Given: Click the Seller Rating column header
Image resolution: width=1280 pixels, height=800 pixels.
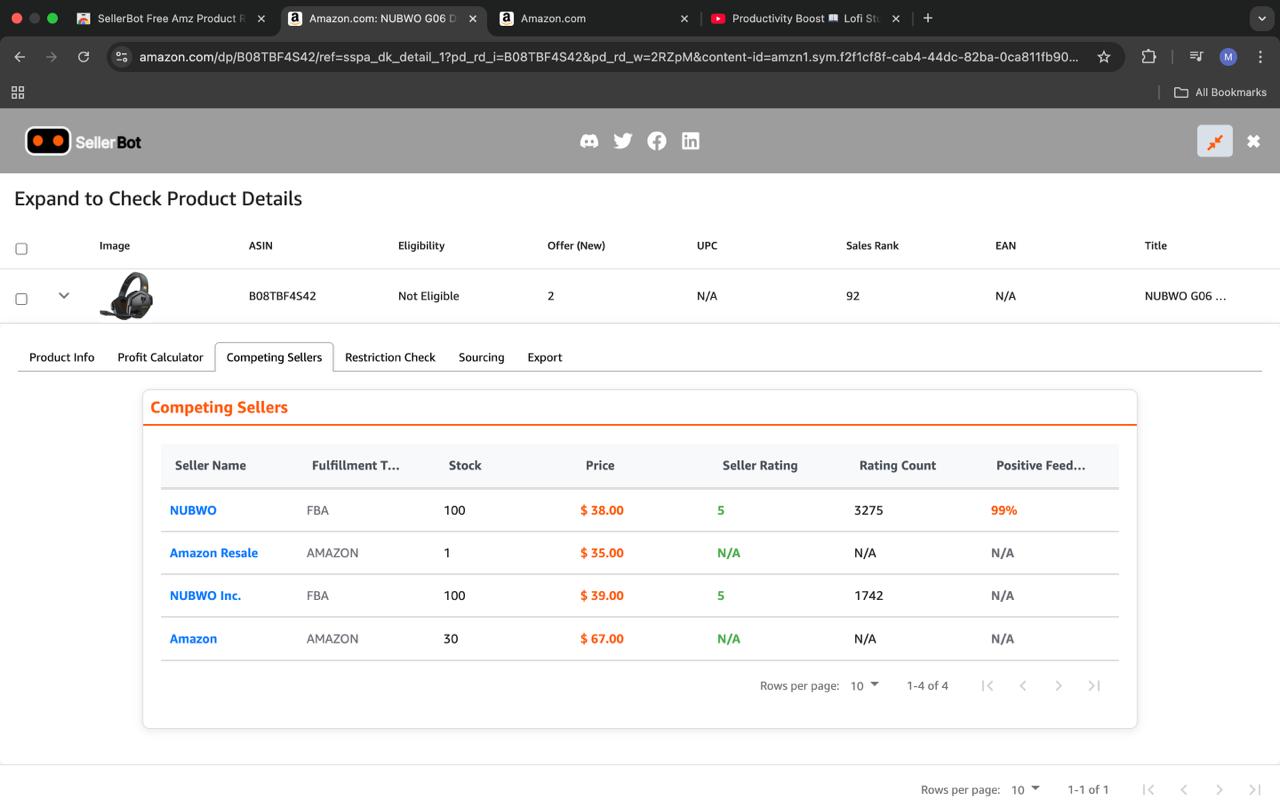Looking at the screenshot, I should click(x=760, y=465).
